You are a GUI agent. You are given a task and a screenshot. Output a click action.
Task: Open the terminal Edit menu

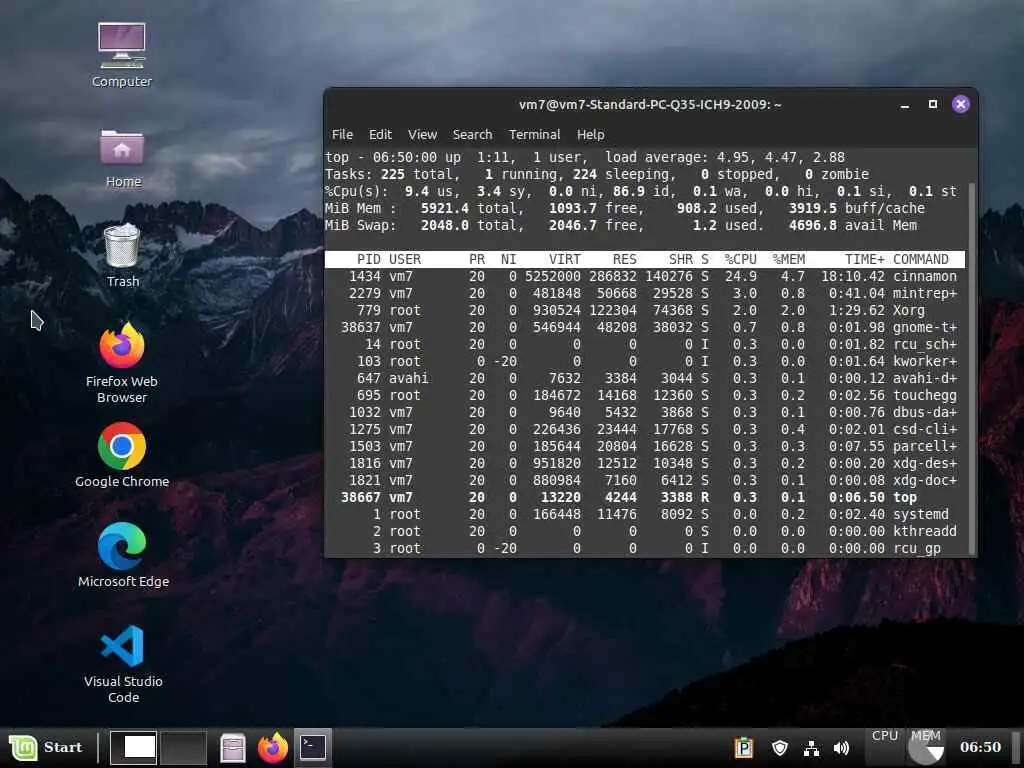pos(380,135)
